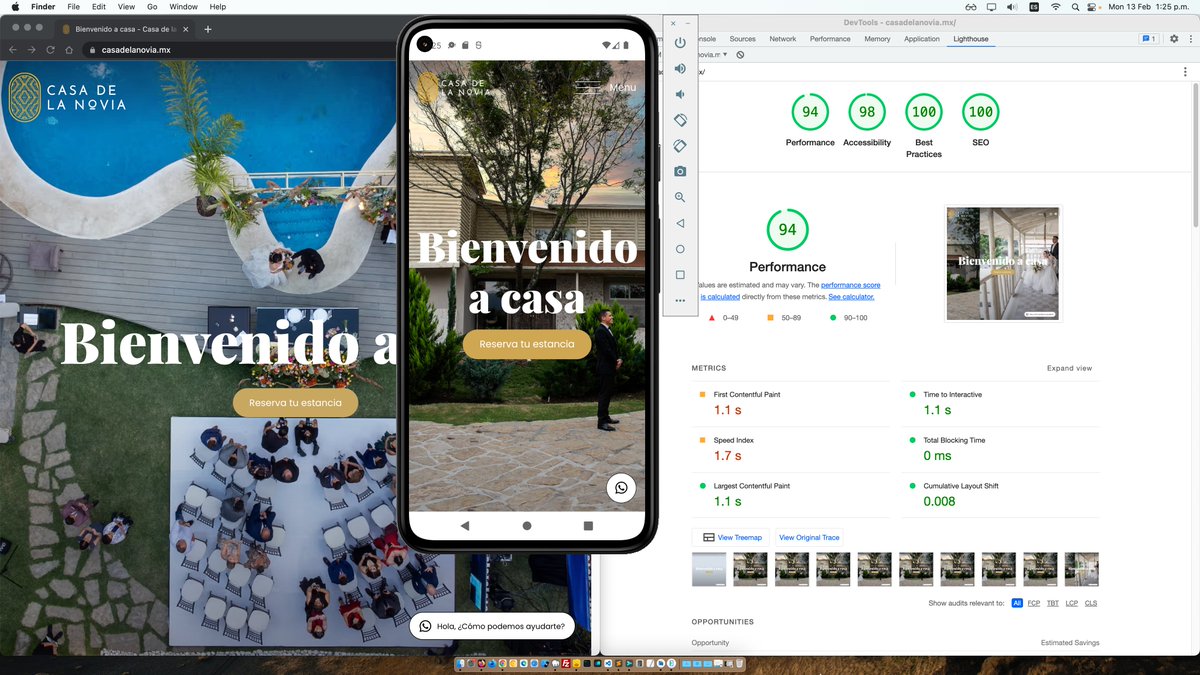
Task: Click the emulator volume down icon
Action: tap(680, 94)
